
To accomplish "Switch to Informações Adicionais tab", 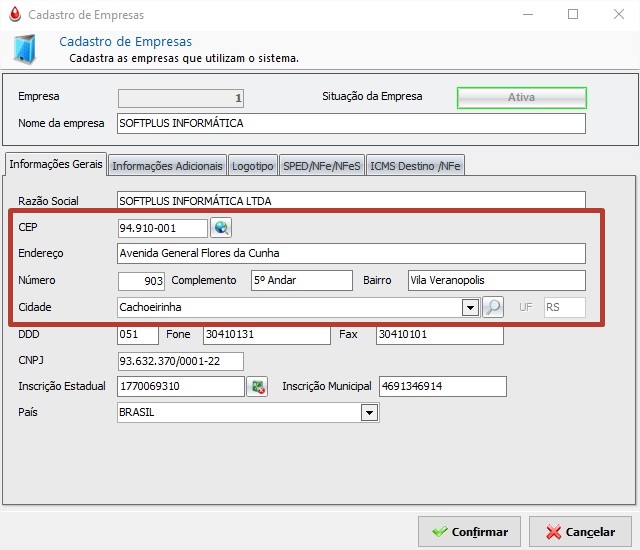I will (167, 166).
